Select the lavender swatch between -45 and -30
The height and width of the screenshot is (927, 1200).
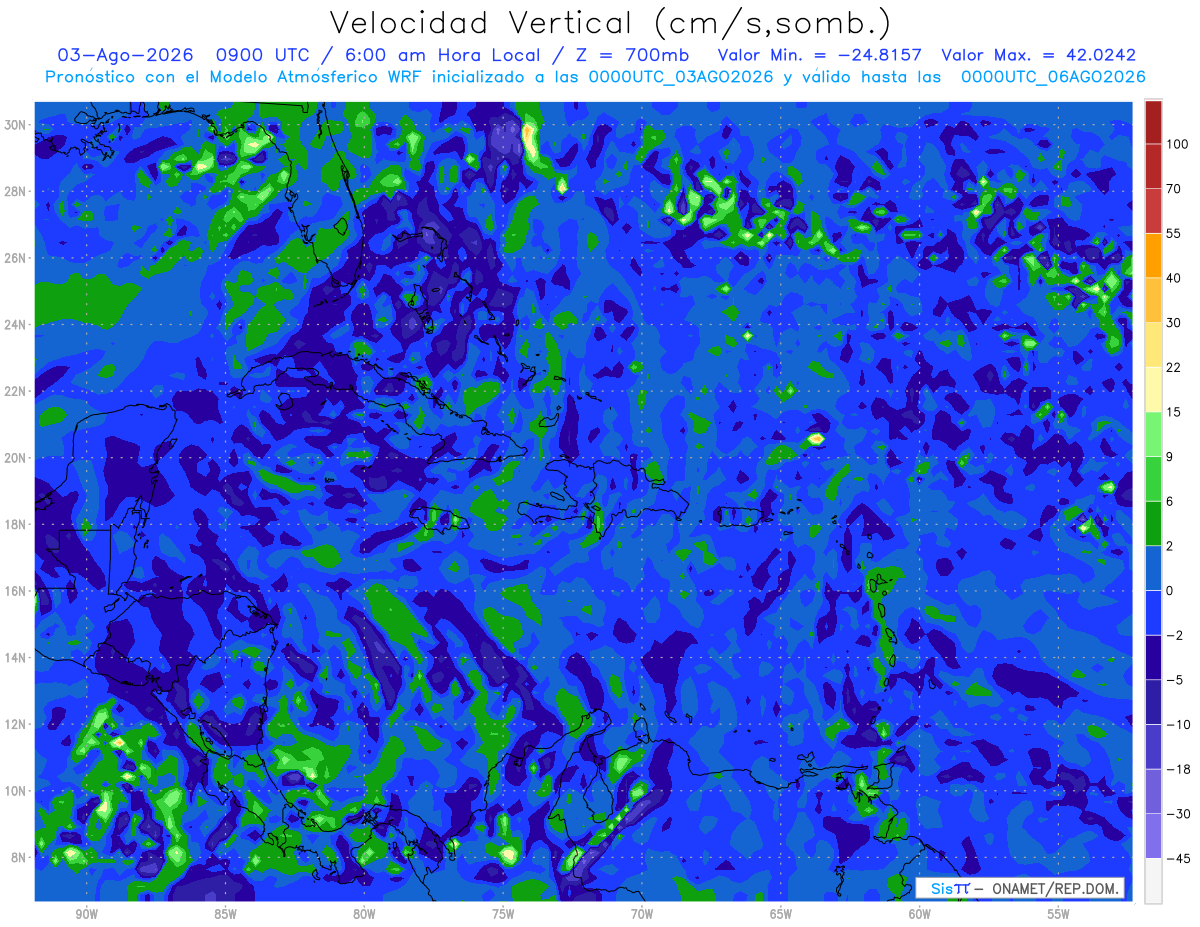1153,835
